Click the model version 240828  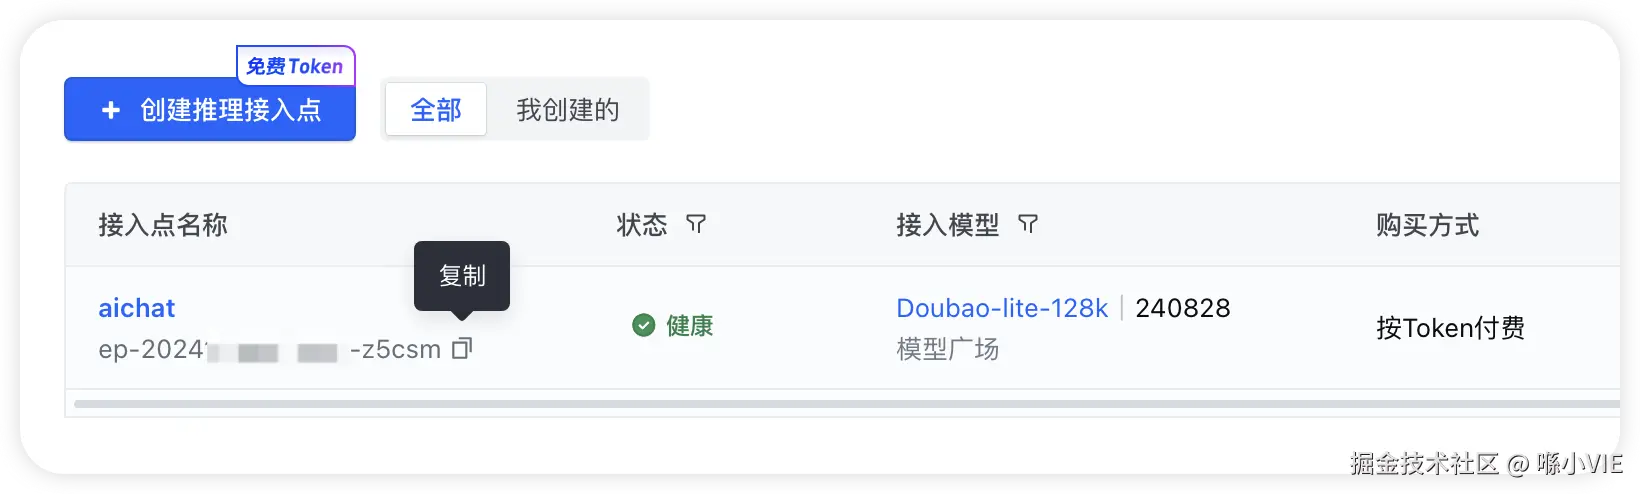1182,308
